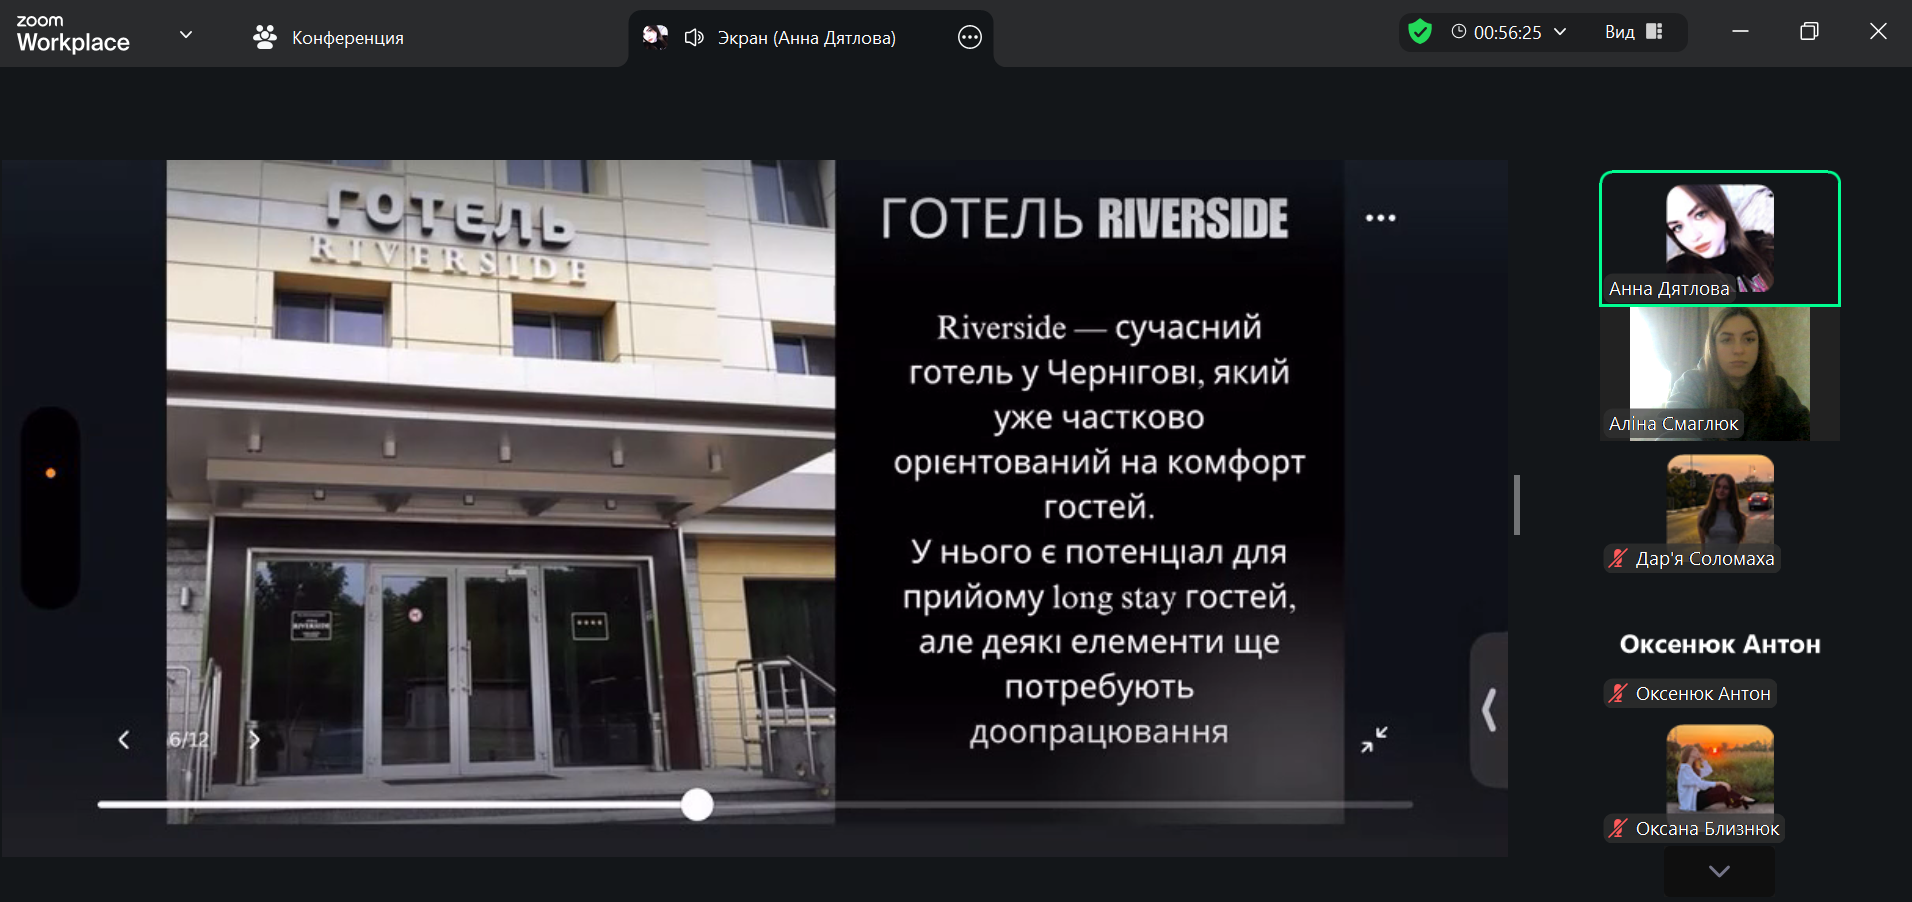Click the three dots on the slide
The width and height of the screenshot is (1912, 902).
tap(1380, 218)
